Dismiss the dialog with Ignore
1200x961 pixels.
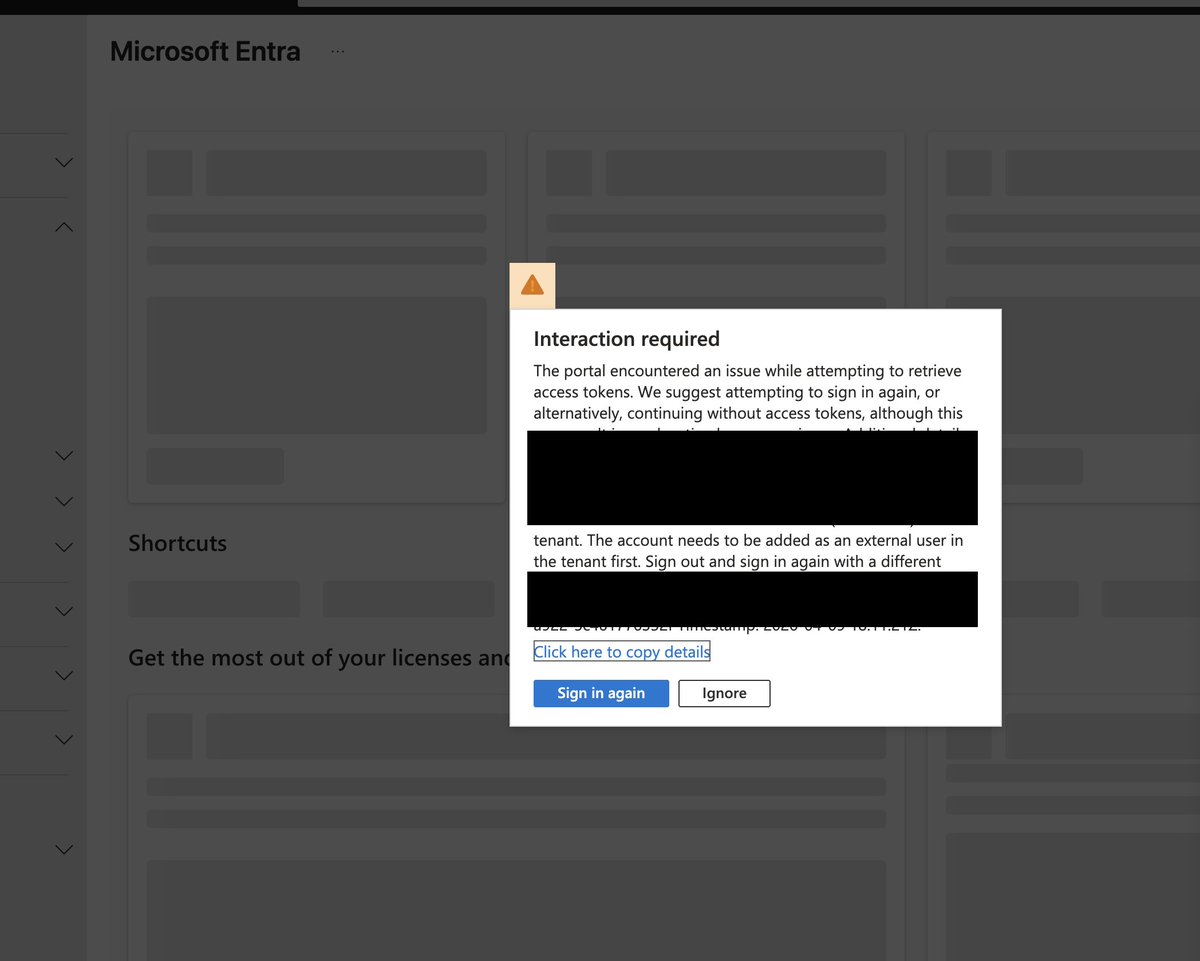point(724,693)
